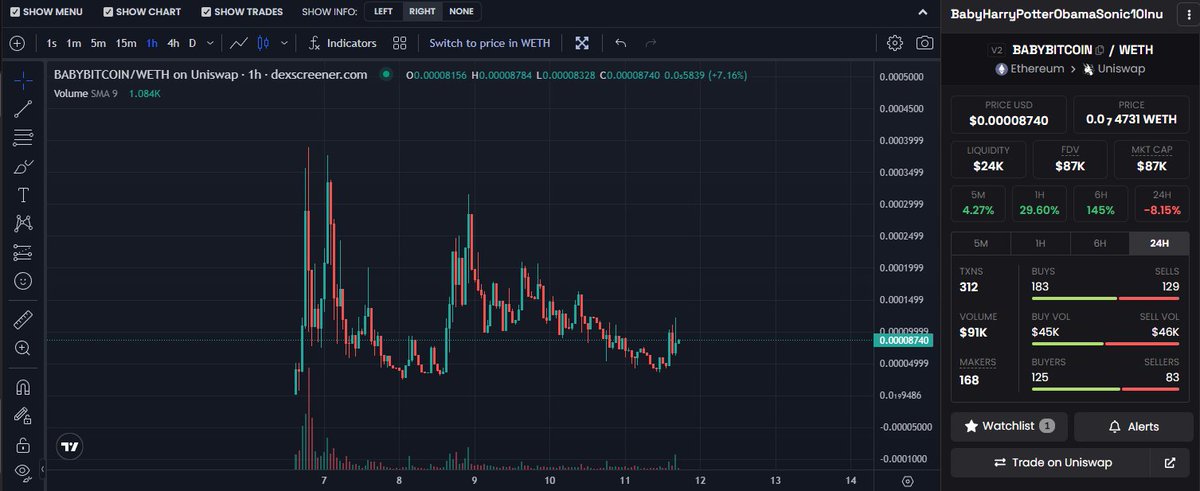
Task: Activate the zoom in tool
Action: 24,348
